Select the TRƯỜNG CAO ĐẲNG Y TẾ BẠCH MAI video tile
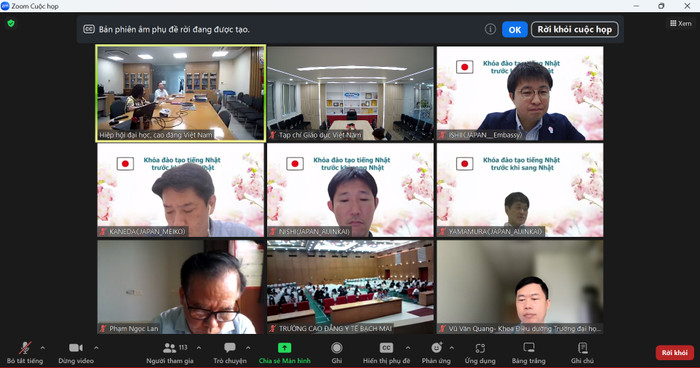700x368 pixels. pyautogui.click(x=350, y=287)
